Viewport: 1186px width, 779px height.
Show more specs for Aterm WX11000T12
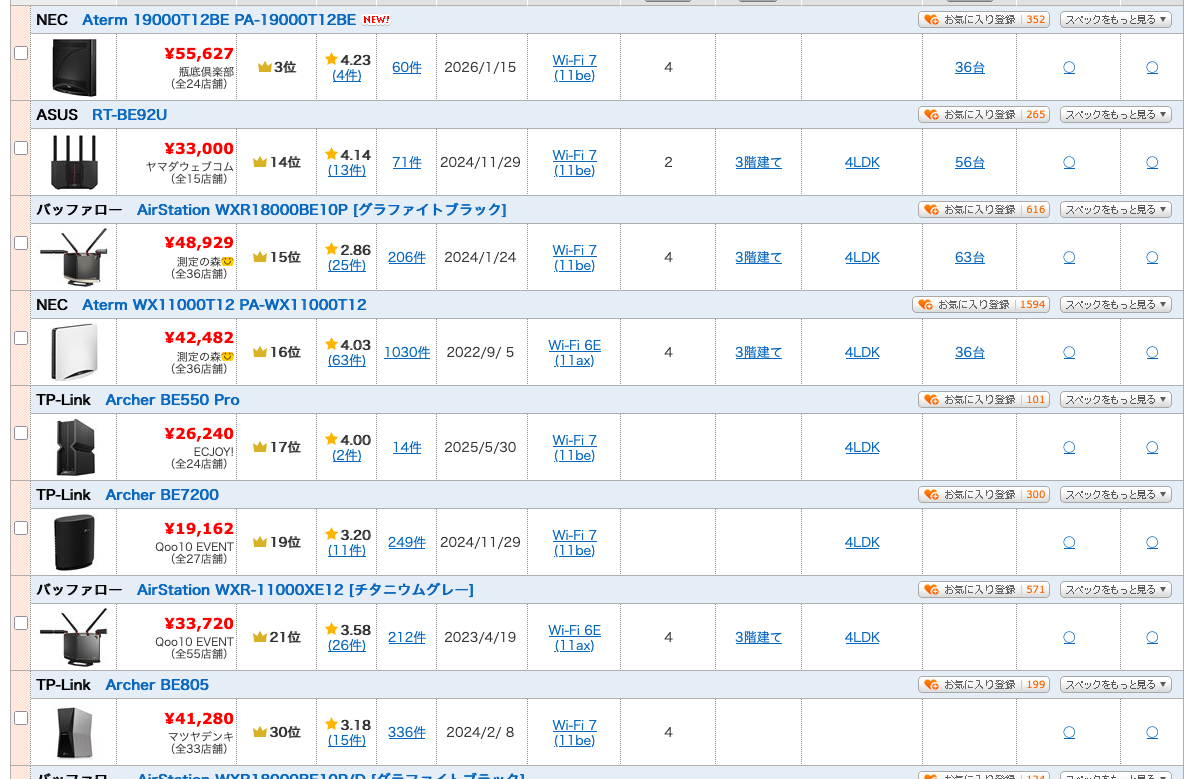point(1116,305)
